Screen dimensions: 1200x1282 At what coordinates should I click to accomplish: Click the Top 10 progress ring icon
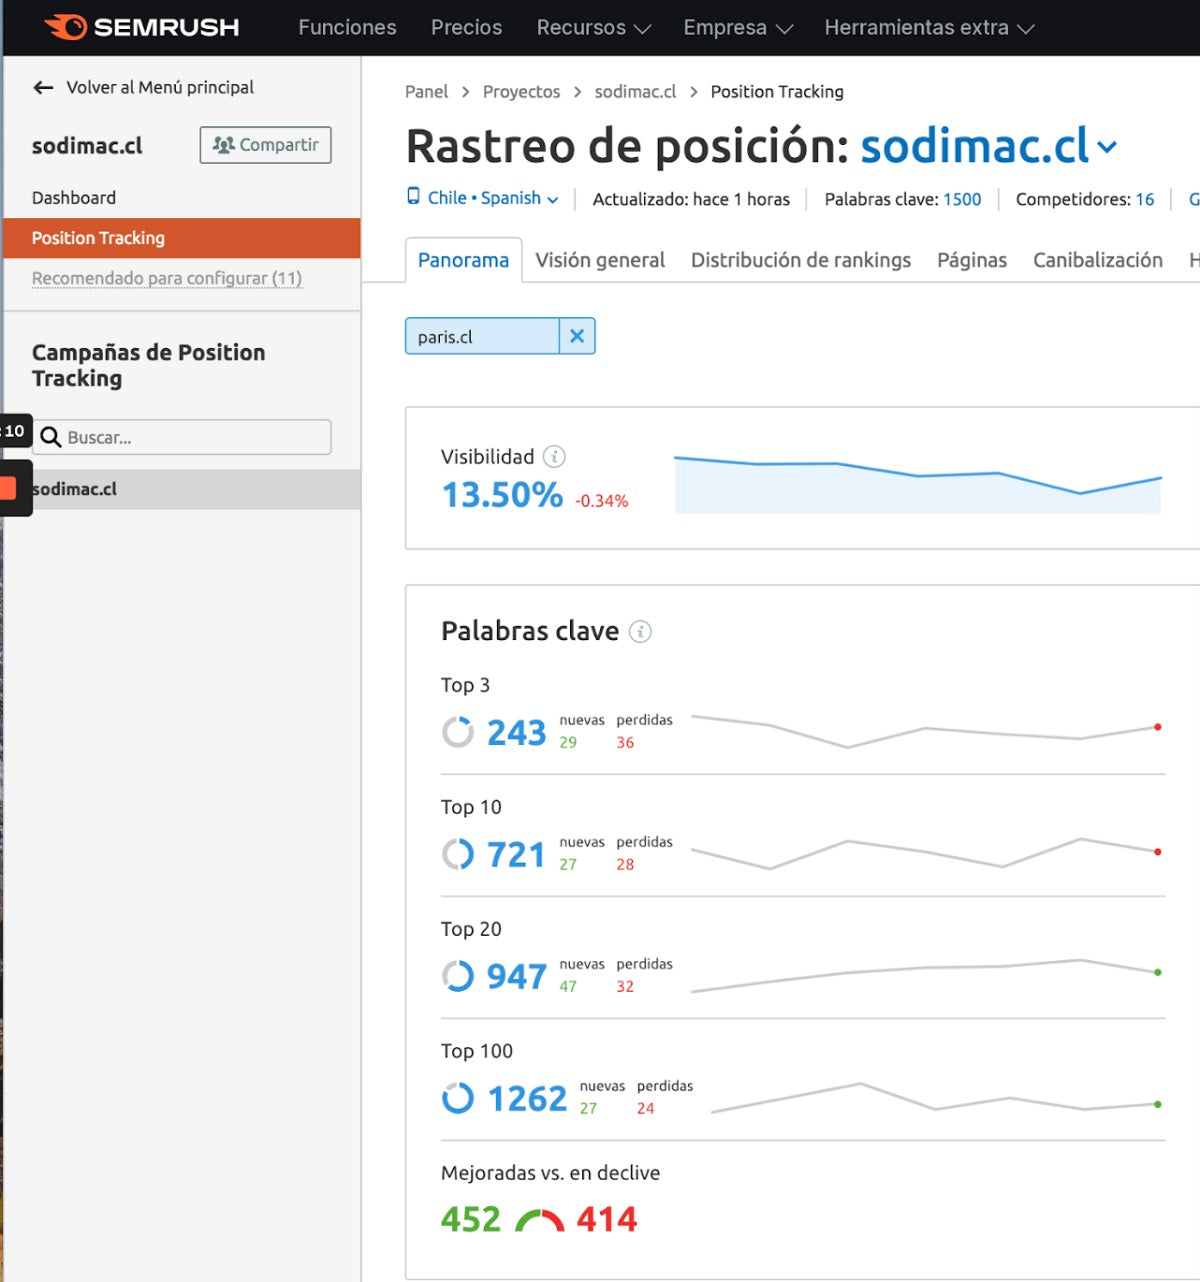(458, 854)
